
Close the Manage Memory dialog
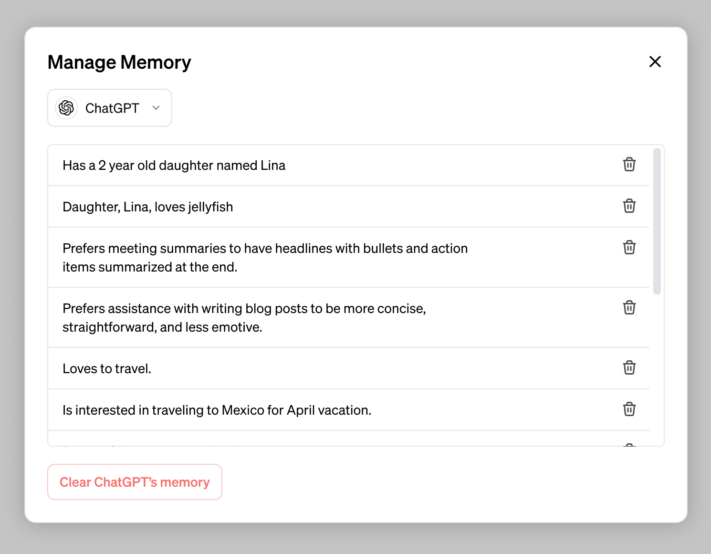pyautogui.click(x=655, y=62)
